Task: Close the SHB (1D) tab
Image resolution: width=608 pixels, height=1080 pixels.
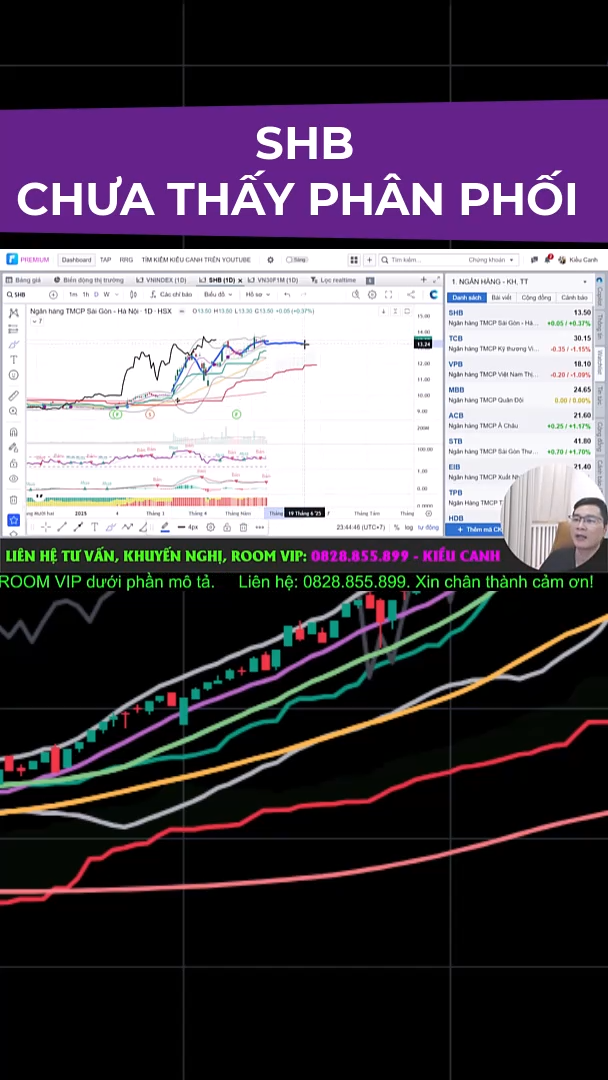Action: (x=240, y=281)
